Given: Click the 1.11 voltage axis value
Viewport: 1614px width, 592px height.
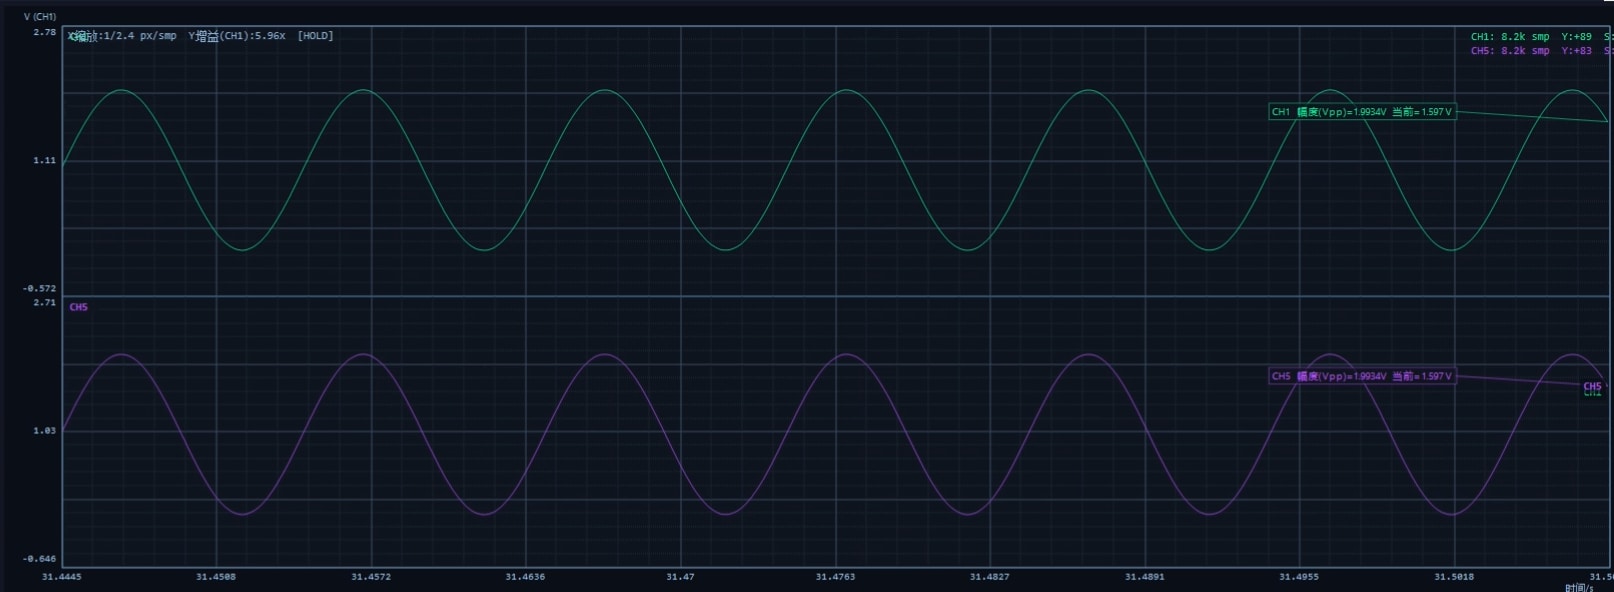Looking at the screenshot, I should coord(45,160).
